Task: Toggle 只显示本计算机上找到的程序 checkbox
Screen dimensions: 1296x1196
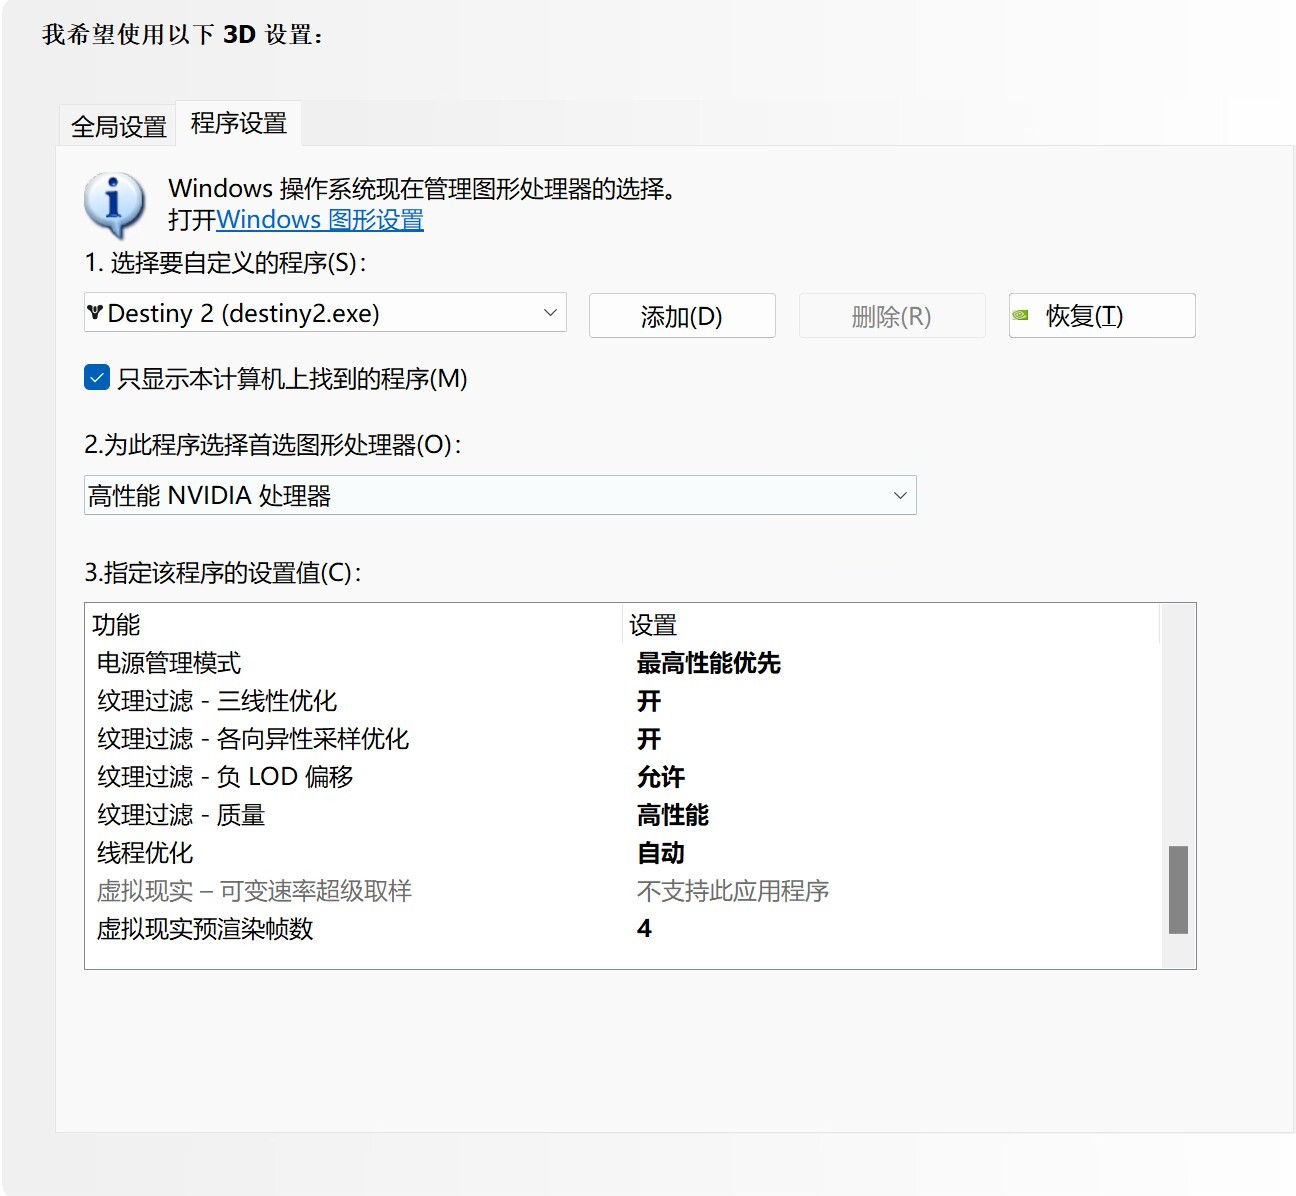Action: [97, 377]
